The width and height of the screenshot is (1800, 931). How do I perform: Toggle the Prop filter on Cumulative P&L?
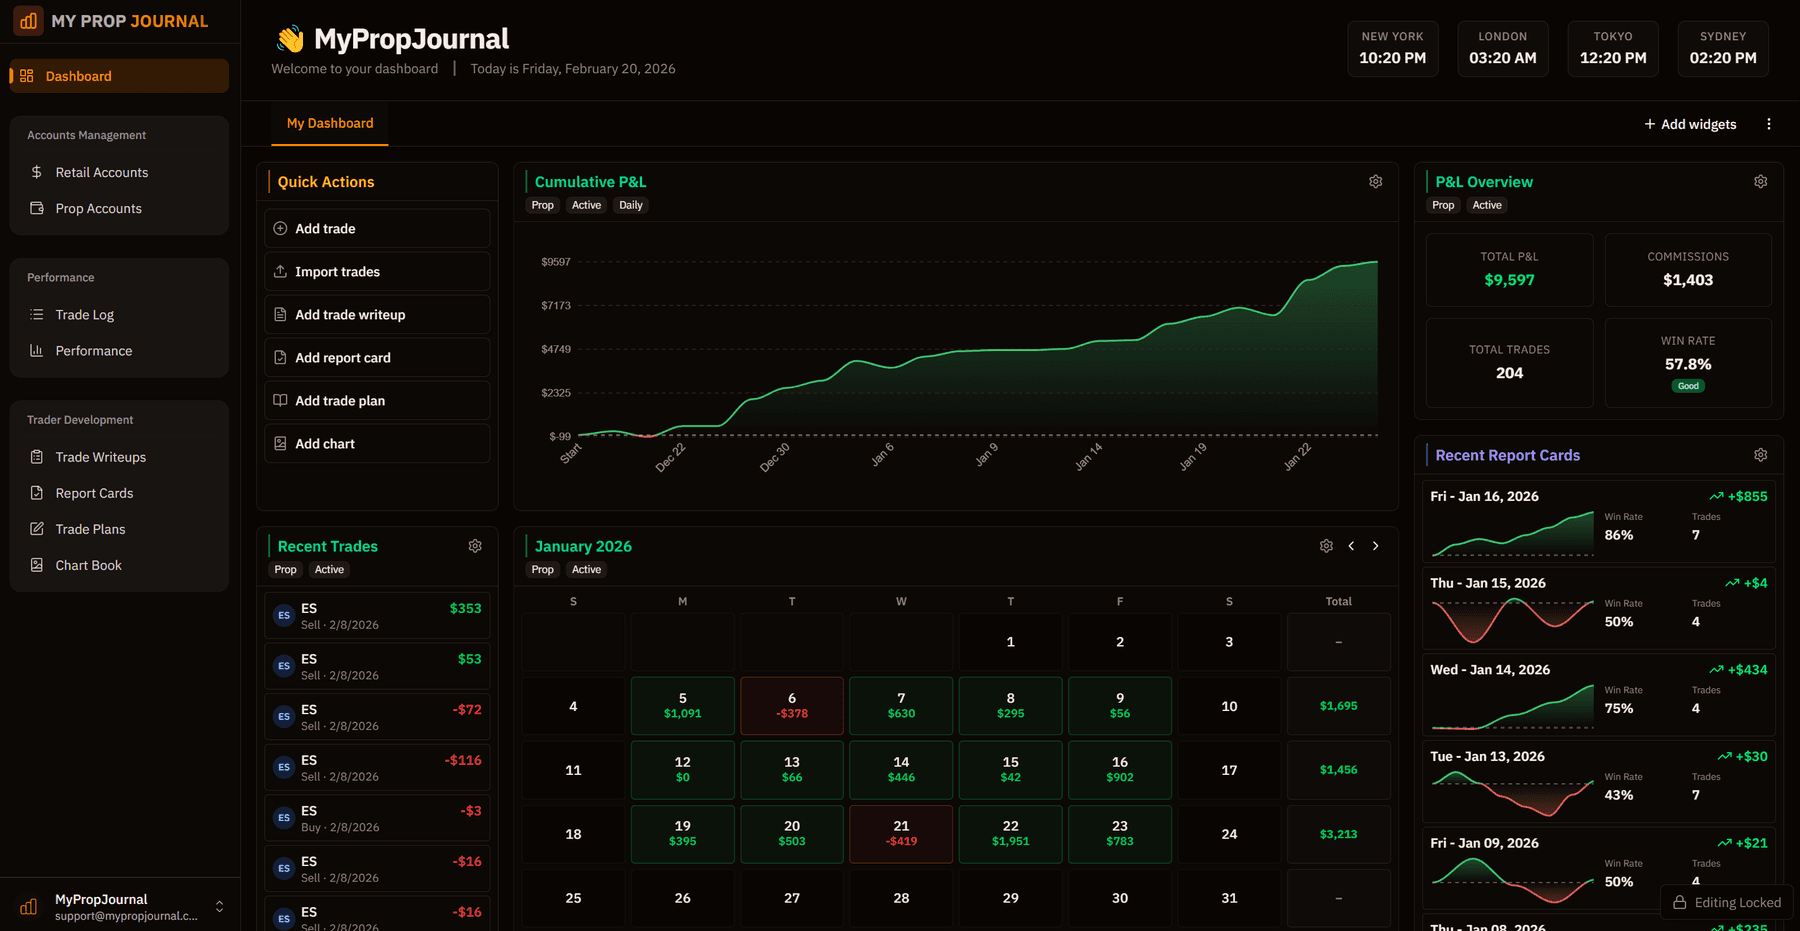point(542,205)
